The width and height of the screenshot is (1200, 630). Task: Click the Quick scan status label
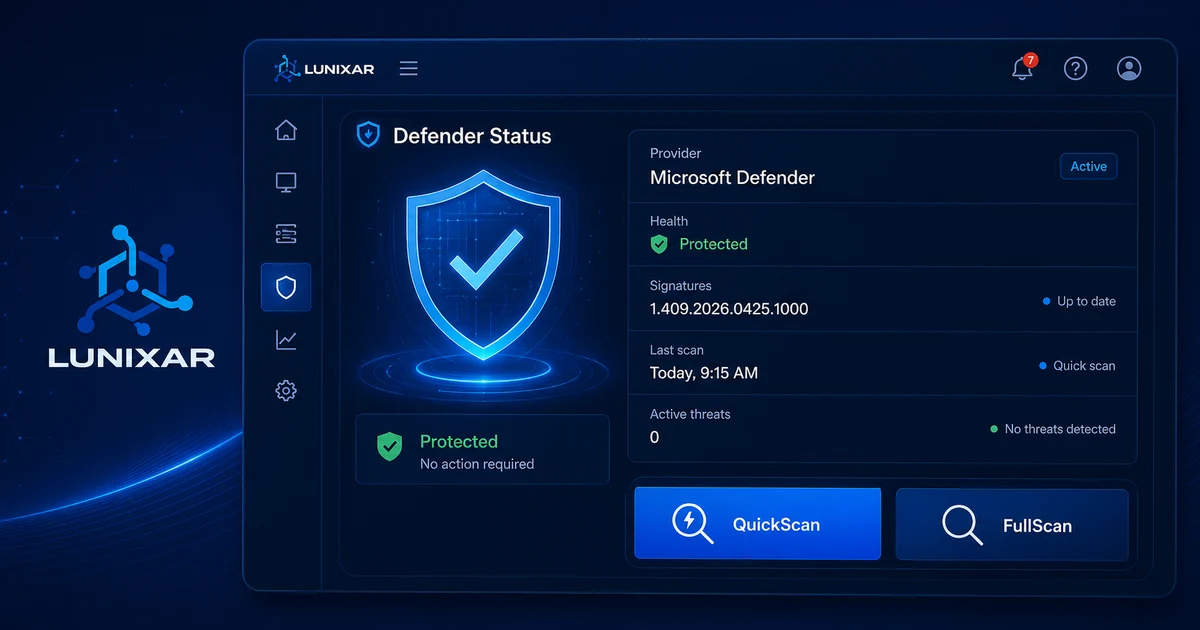pos(1077,366)
